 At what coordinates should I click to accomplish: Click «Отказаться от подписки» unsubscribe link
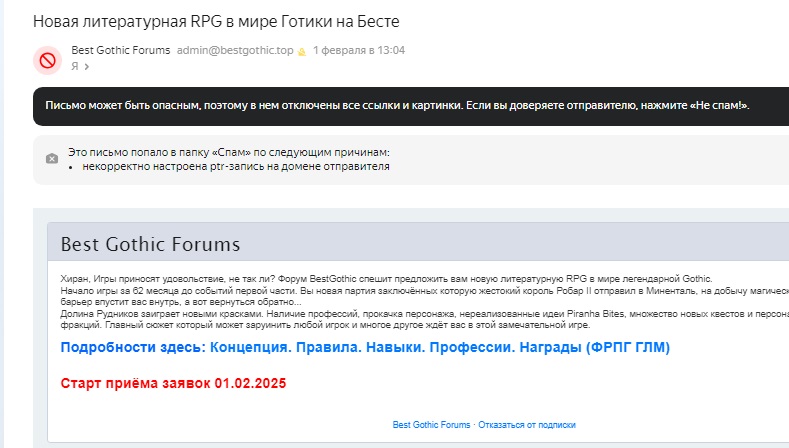[527, 425]
